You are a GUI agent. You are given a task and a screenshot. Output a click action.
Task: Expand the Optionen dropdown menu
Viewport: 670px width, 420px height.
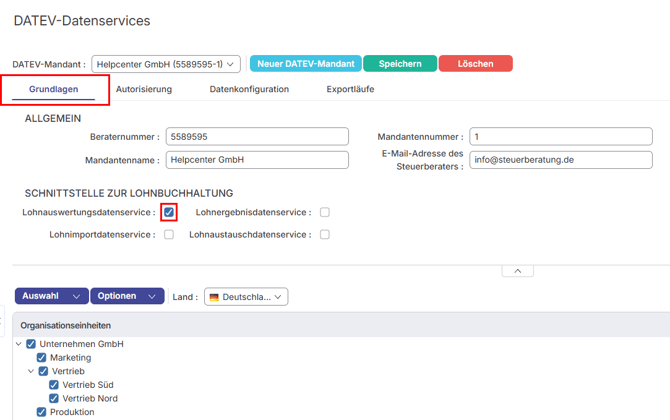126,296
